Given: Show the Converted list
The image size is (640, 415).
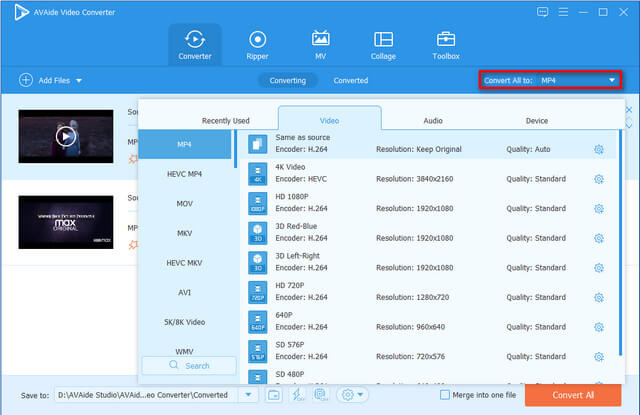Looking at the screenshot, I should (x=351, y=80).
